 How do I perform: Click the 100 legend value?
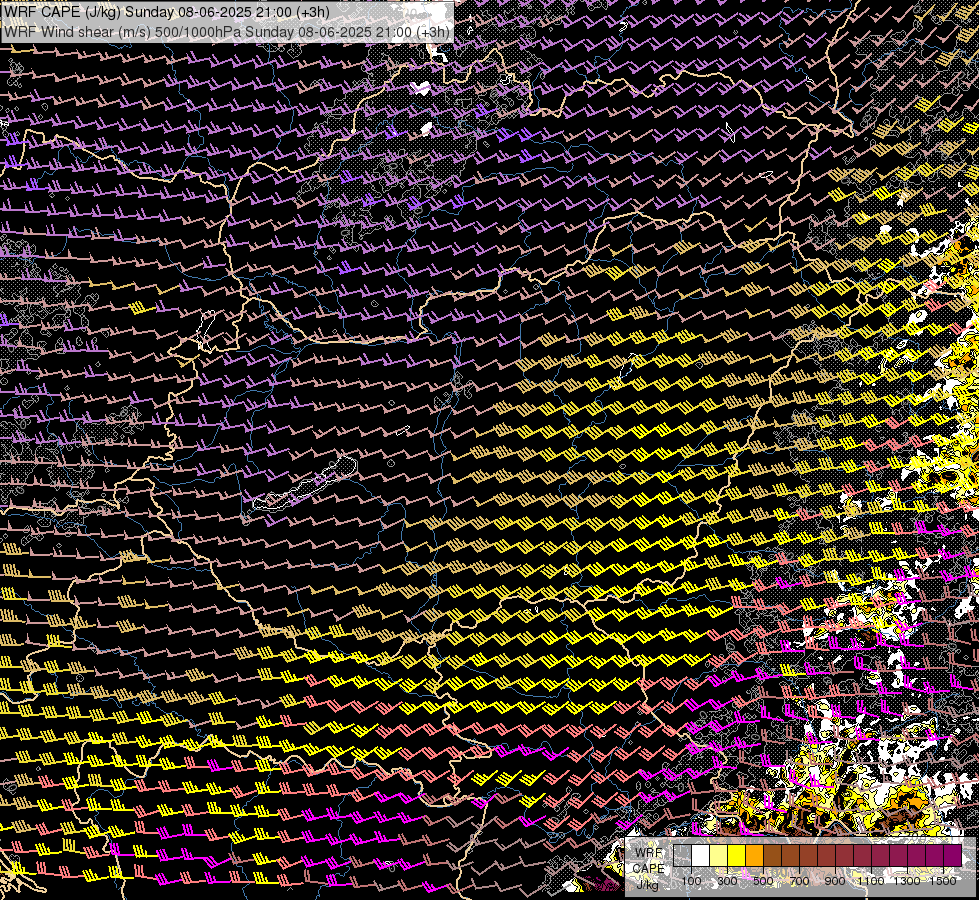tap(691, 881)
